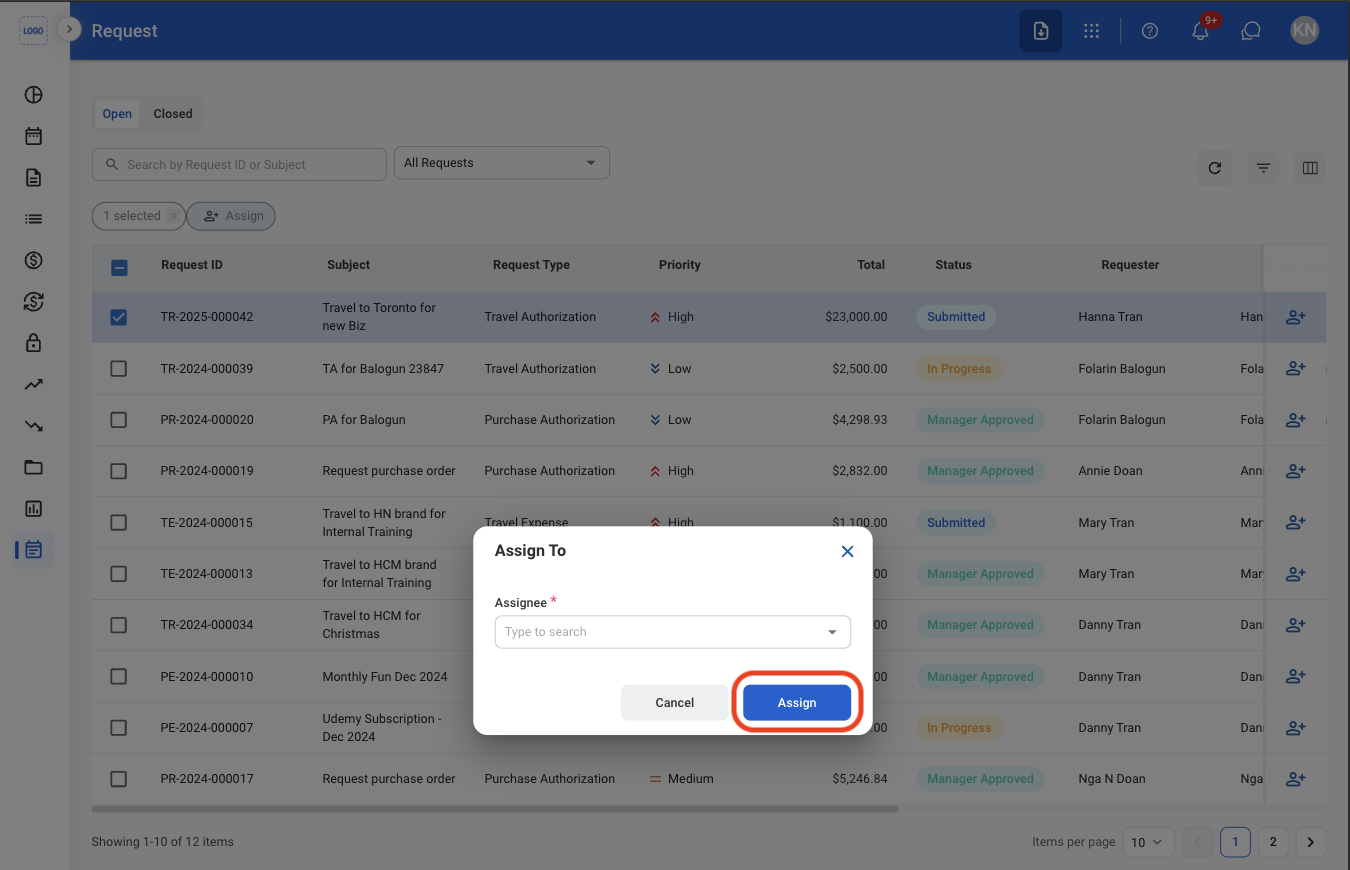Check the TR-2024-000039 row checkbox

[118, 368]
